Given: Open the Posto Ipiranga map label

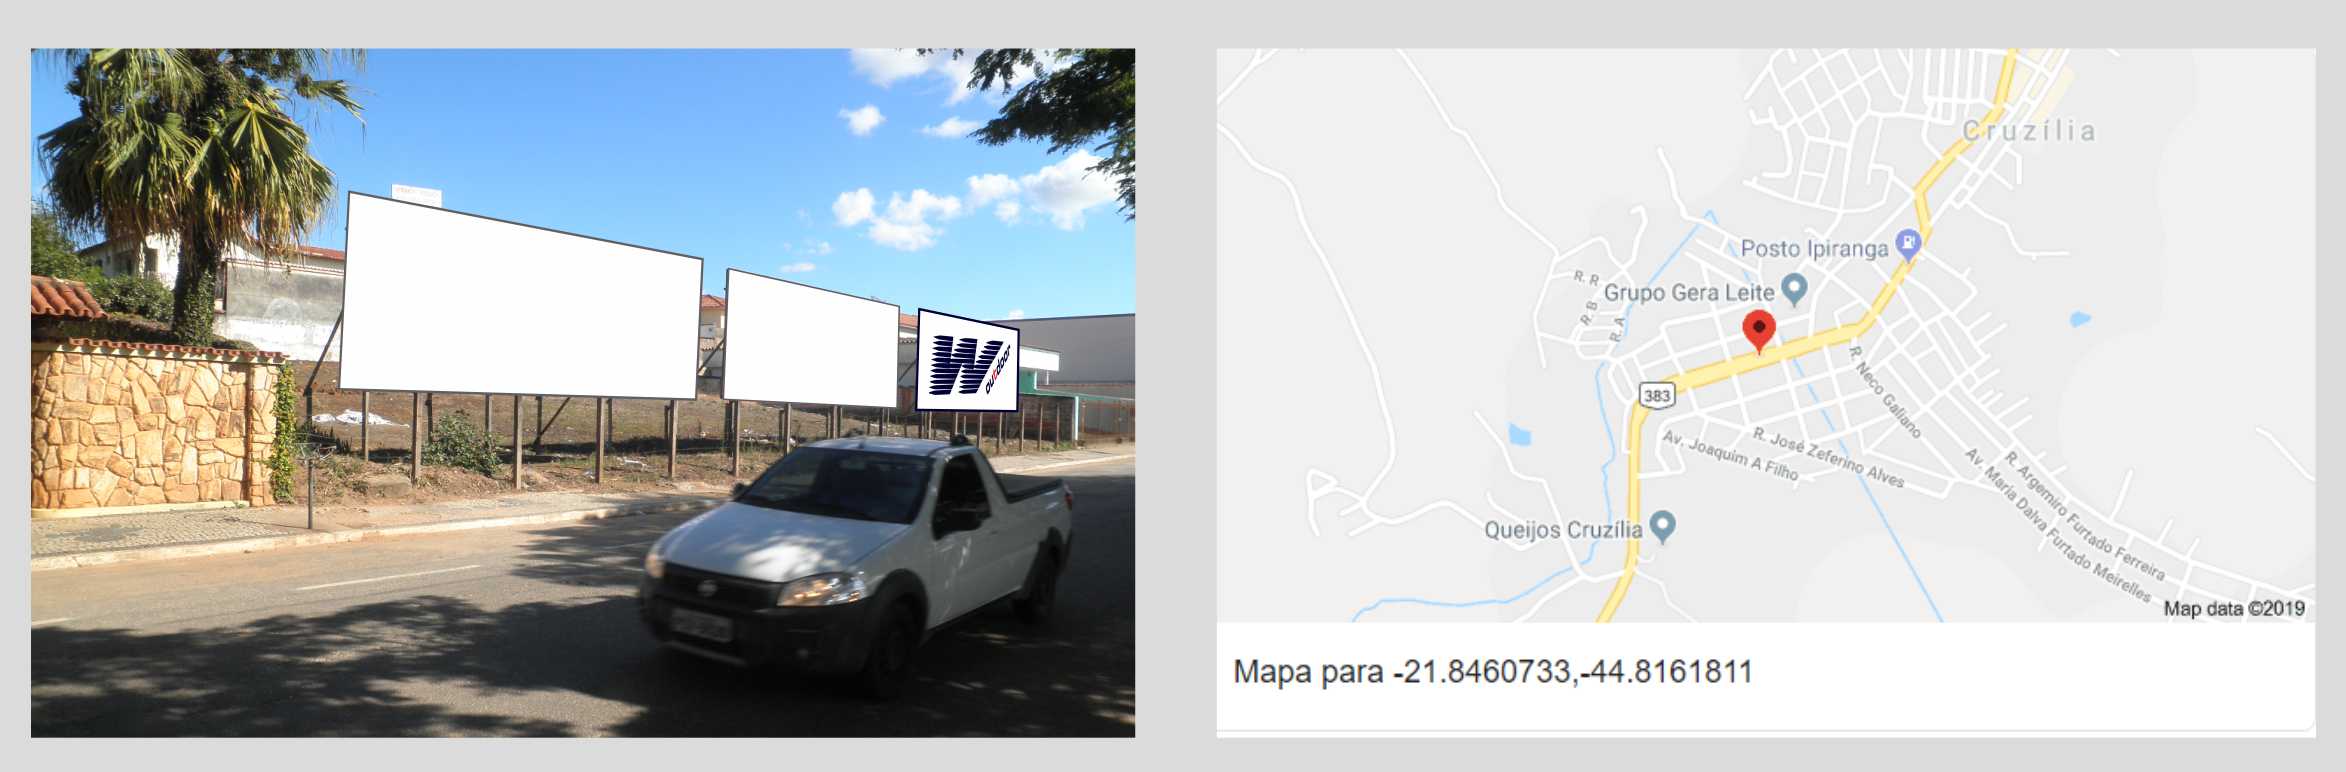Looking at the screenshot, I should pos(1814,248).
